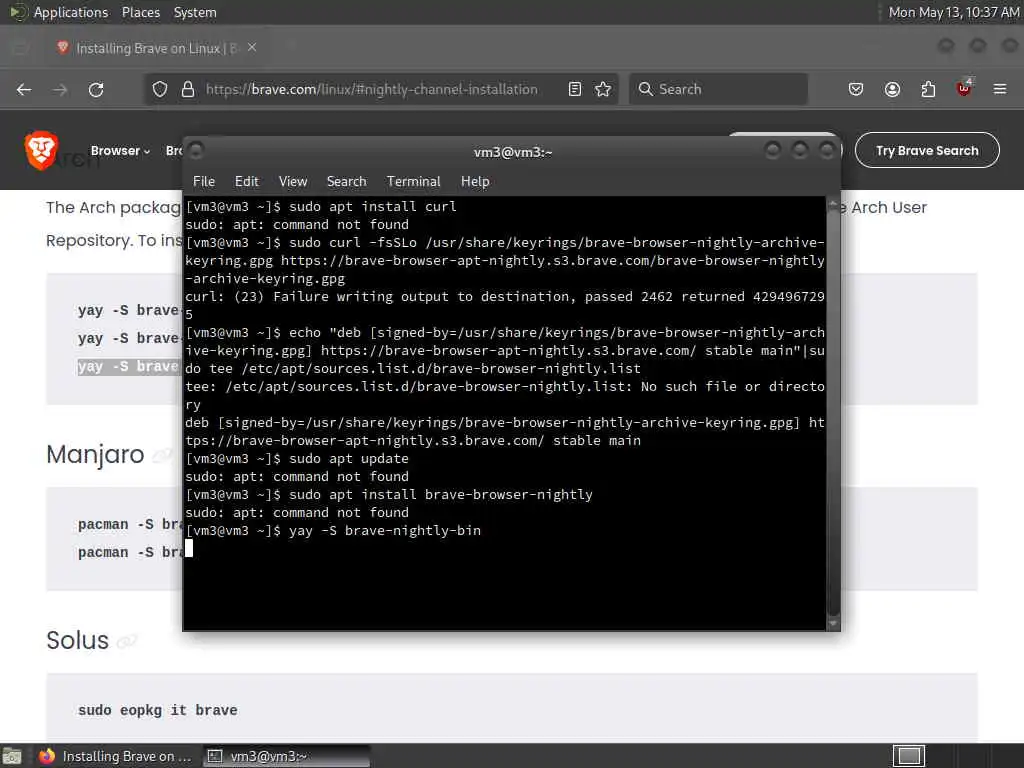The height and width of the screenshot is (768, 1024).
Task: Open the tracking protection shield icon
Action: [x=160, y=89]
